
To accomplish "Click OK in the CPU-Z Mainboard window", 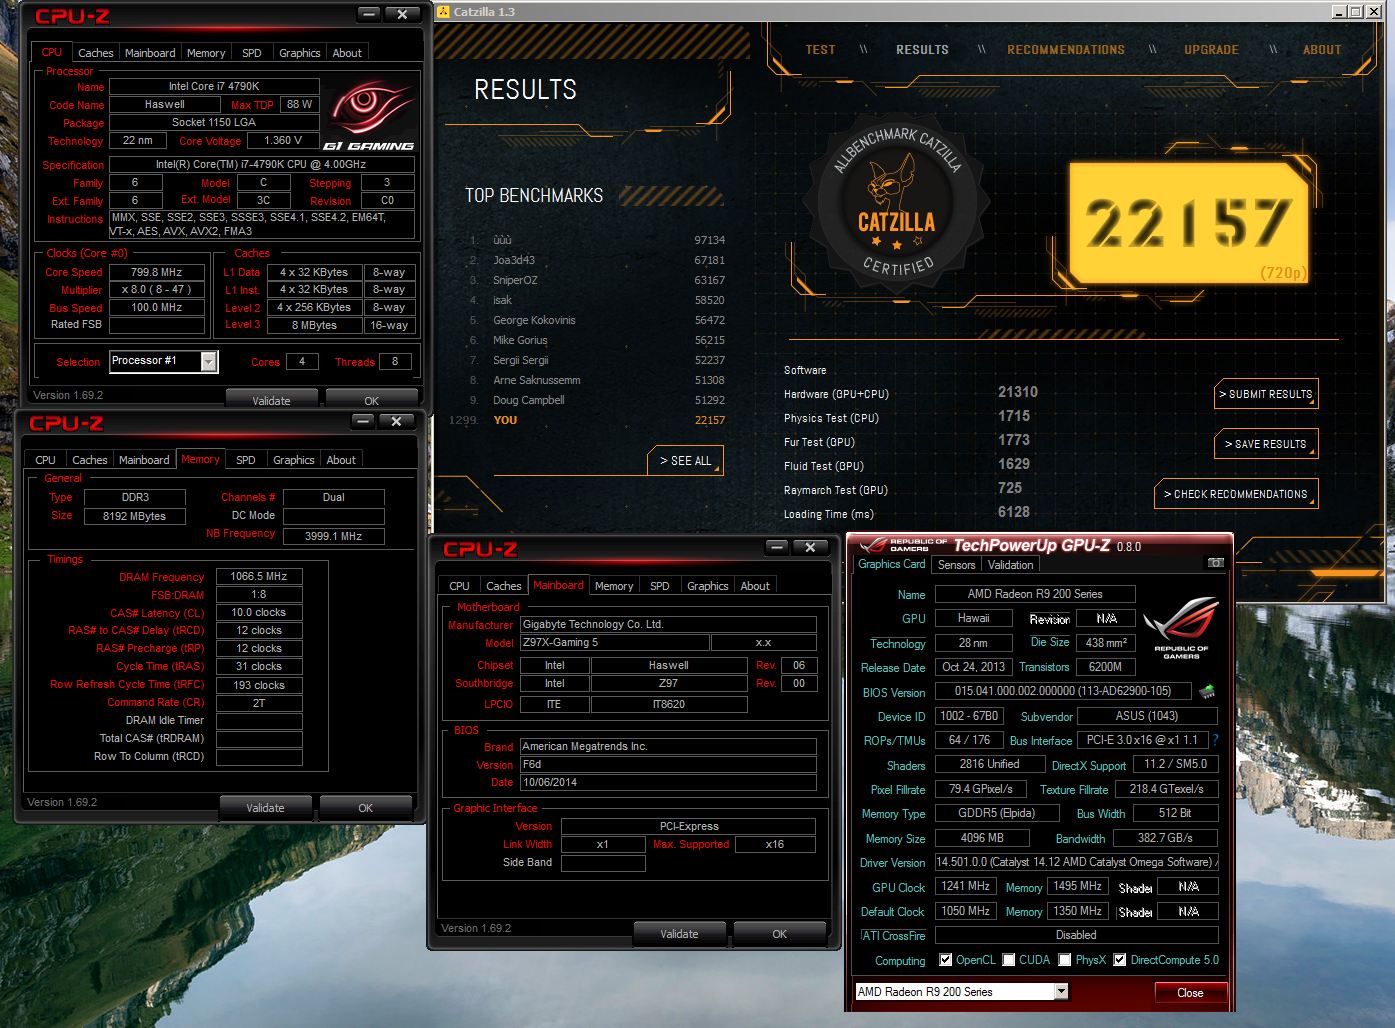I will tap(780, 934).
